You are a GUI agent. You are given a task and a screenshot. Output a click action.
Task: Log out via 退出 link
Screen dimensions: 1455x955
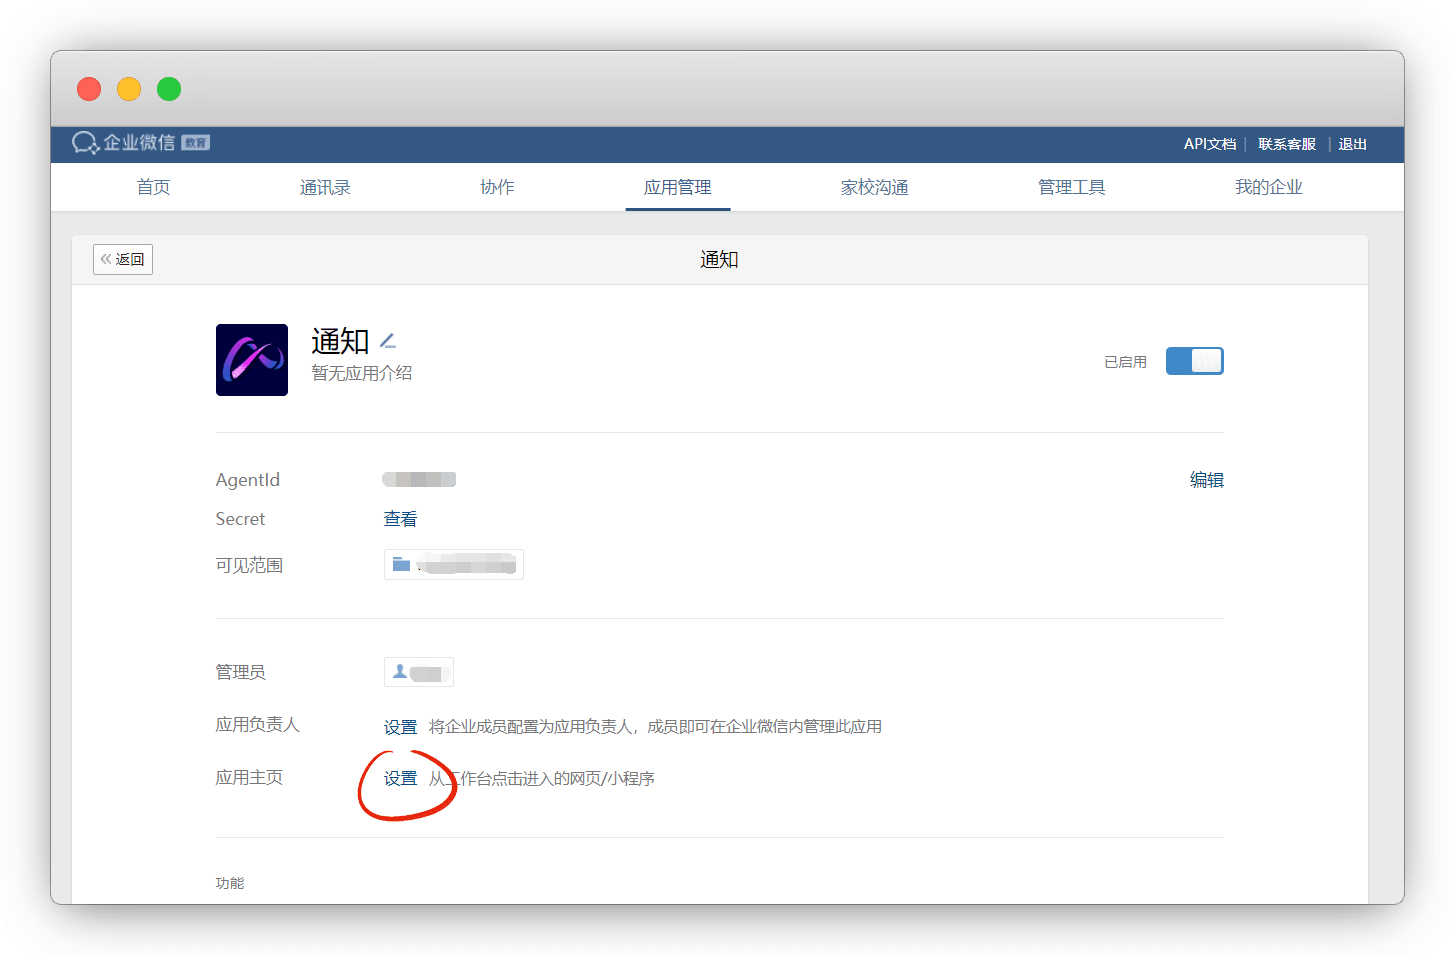(1353, 144)
